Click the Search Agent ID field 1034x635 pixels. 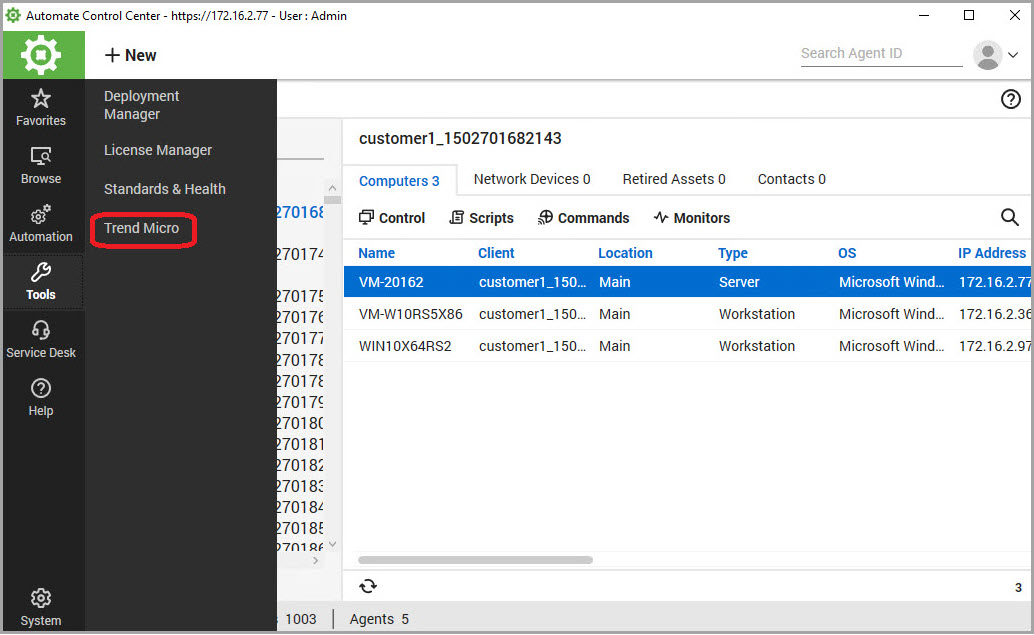tap(880, 54)
